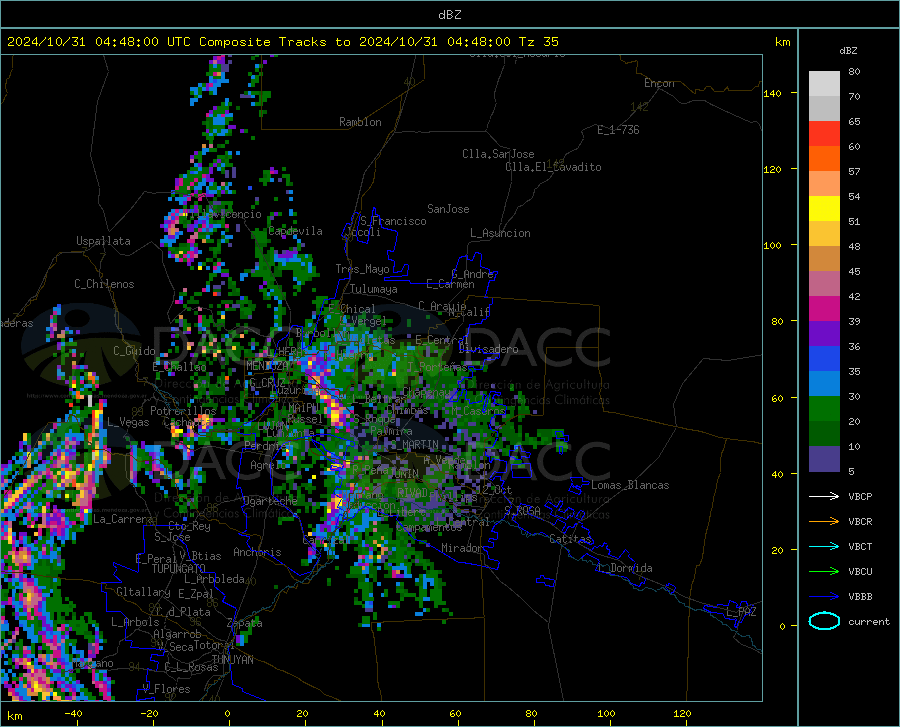This screenshot has width=900, height=727.
Task: Click the white VBCP arrow in legend
Action: (824, 496)
